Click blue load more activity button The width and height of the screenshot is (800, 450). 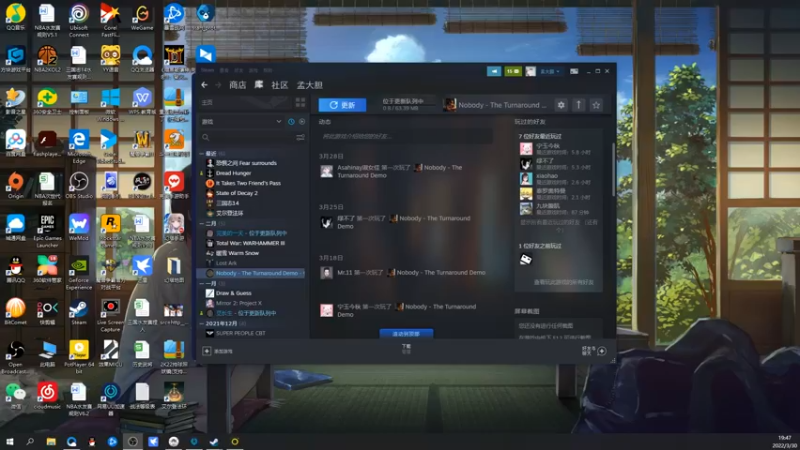tap(406, 334)
